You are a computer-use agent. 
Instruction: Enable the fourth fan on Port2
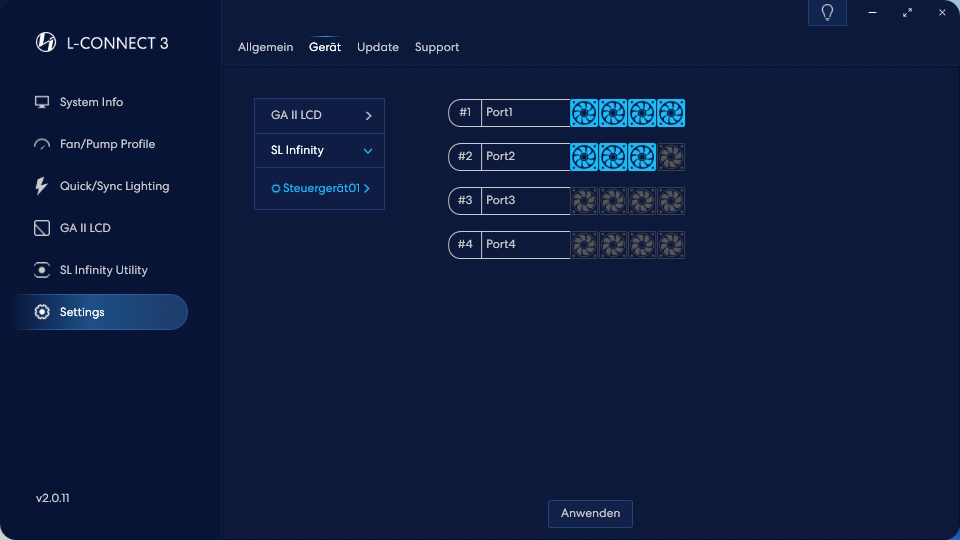click(x=671, y=157)
